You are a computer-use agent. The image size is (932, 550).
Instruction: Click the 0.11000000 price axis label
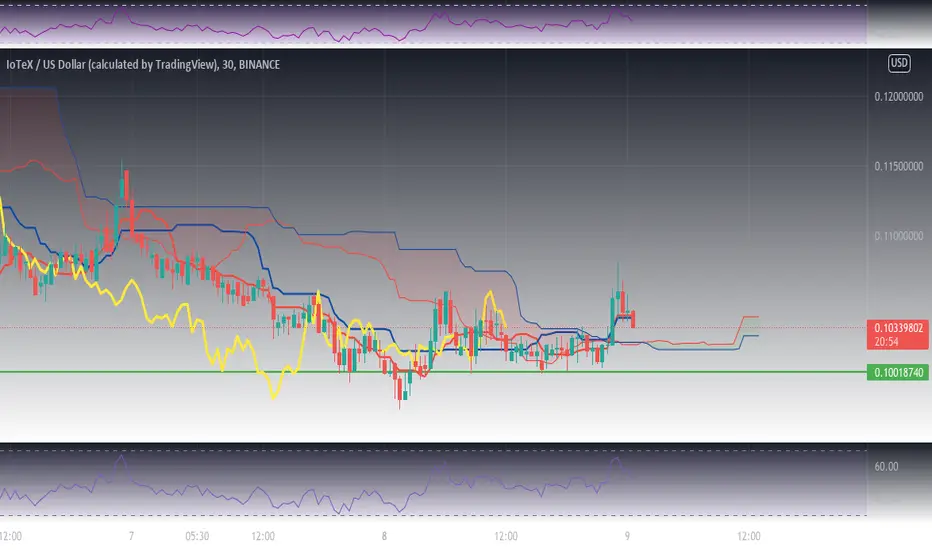(x=899, y=236)
